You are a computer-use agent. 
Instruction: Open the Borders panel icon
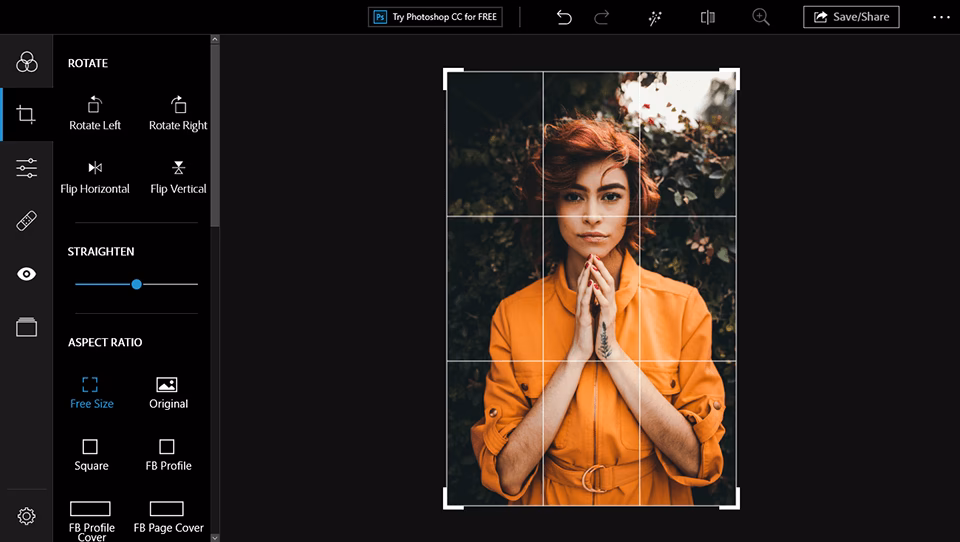(27, 327)
